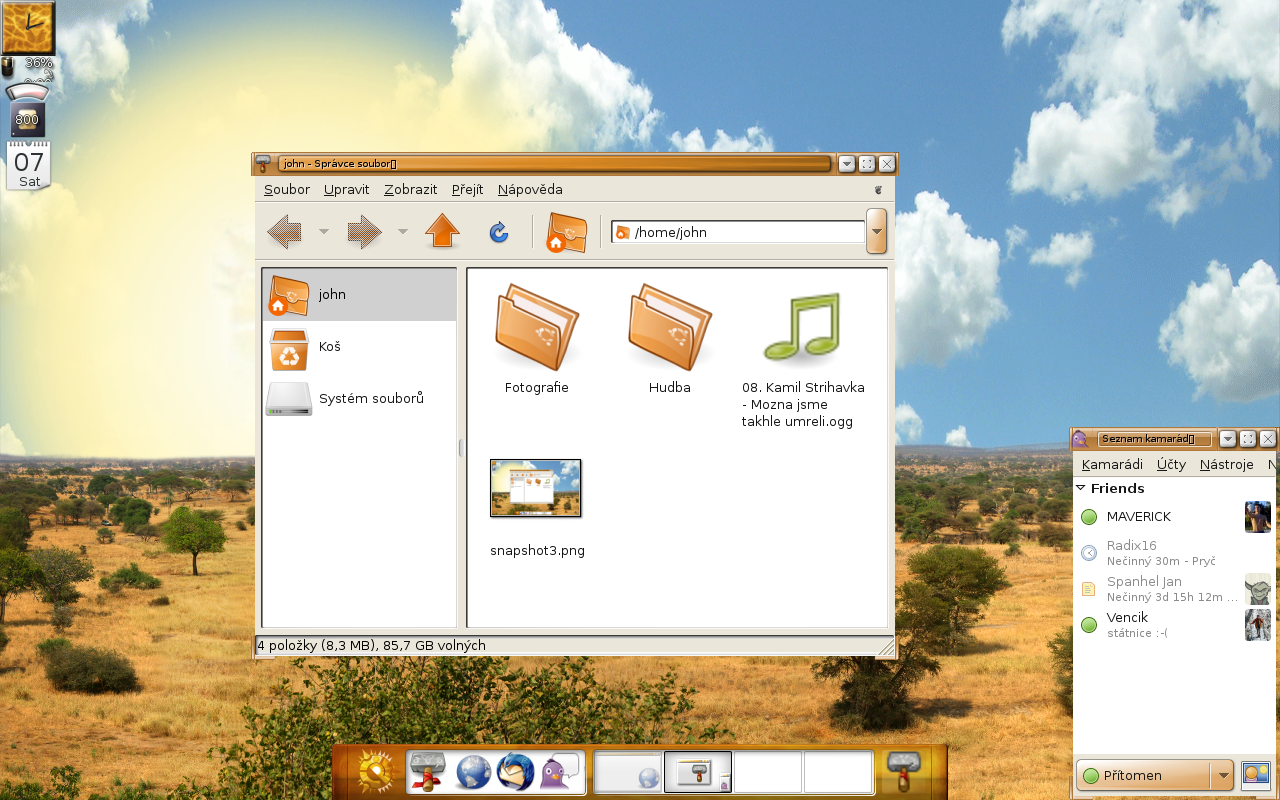
Task: Launch Thunderbird mail from the panel
Action: click(515, 773)
